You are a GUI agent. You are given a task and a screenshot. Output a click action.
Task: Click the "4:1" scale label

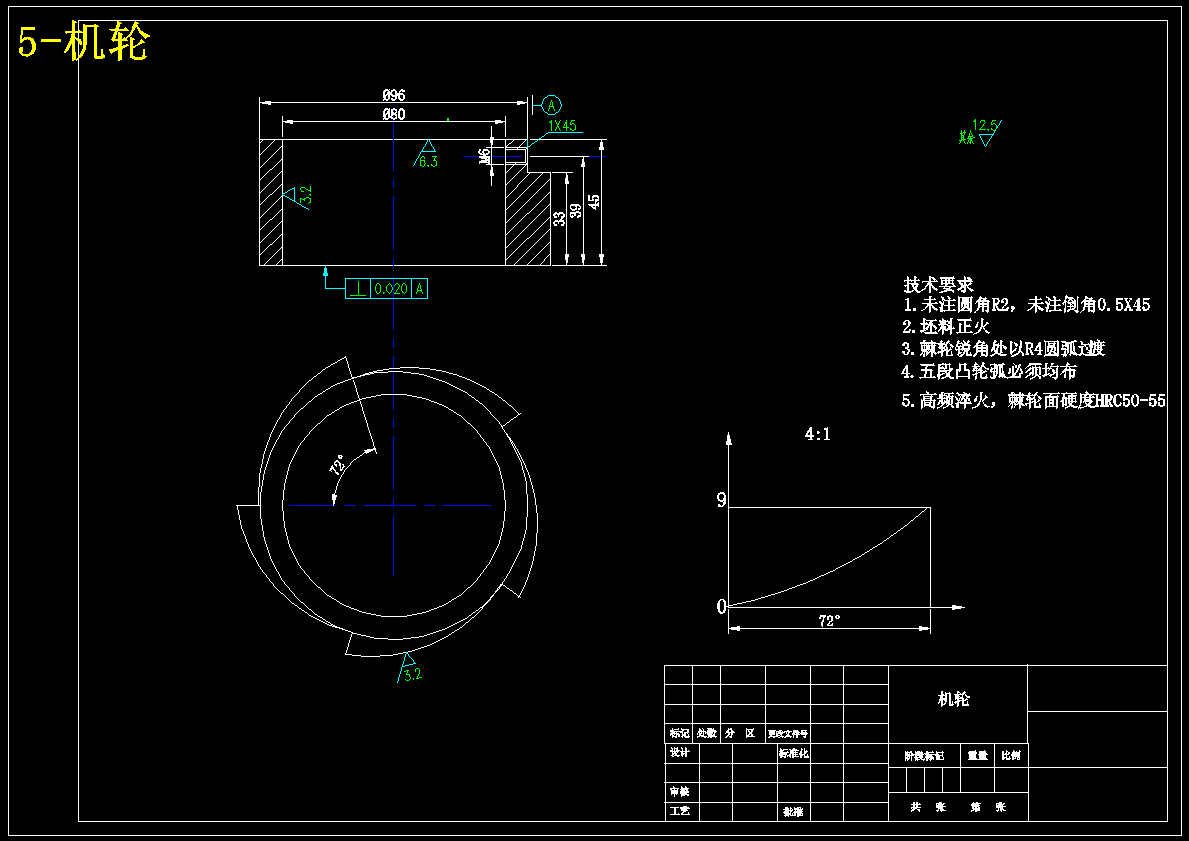click(817, 435)
